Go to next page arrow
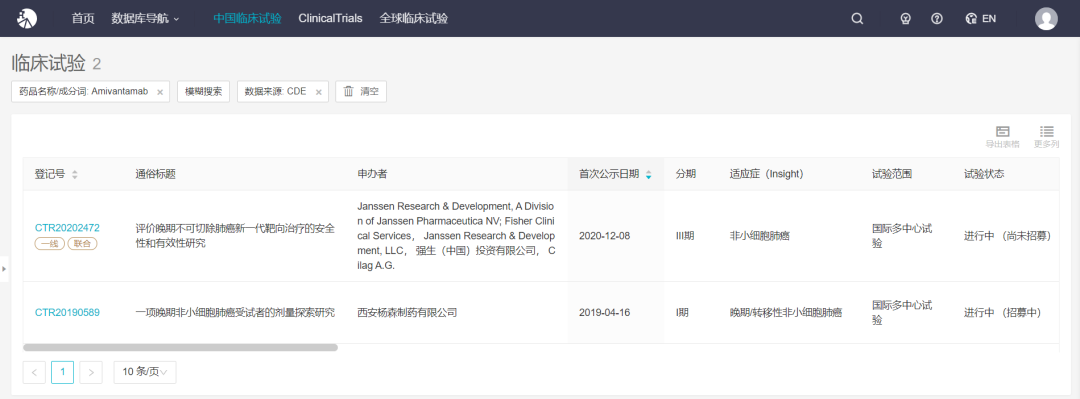The height and width of the screenshot is (399, 1080). [x=91, y=371]
